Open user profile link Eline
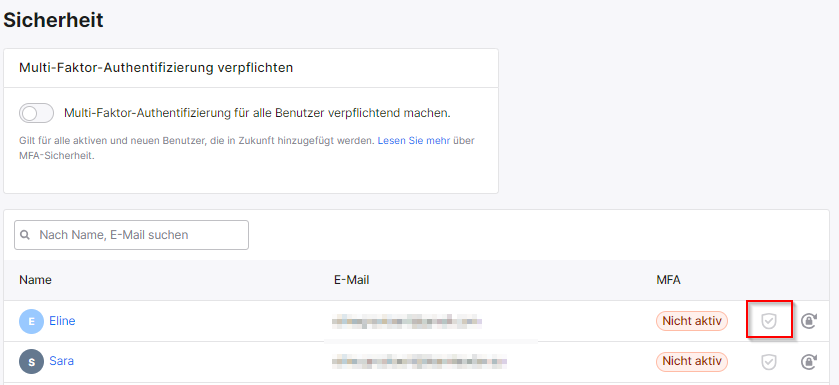The image size is (839, 385). pos(62,321)
